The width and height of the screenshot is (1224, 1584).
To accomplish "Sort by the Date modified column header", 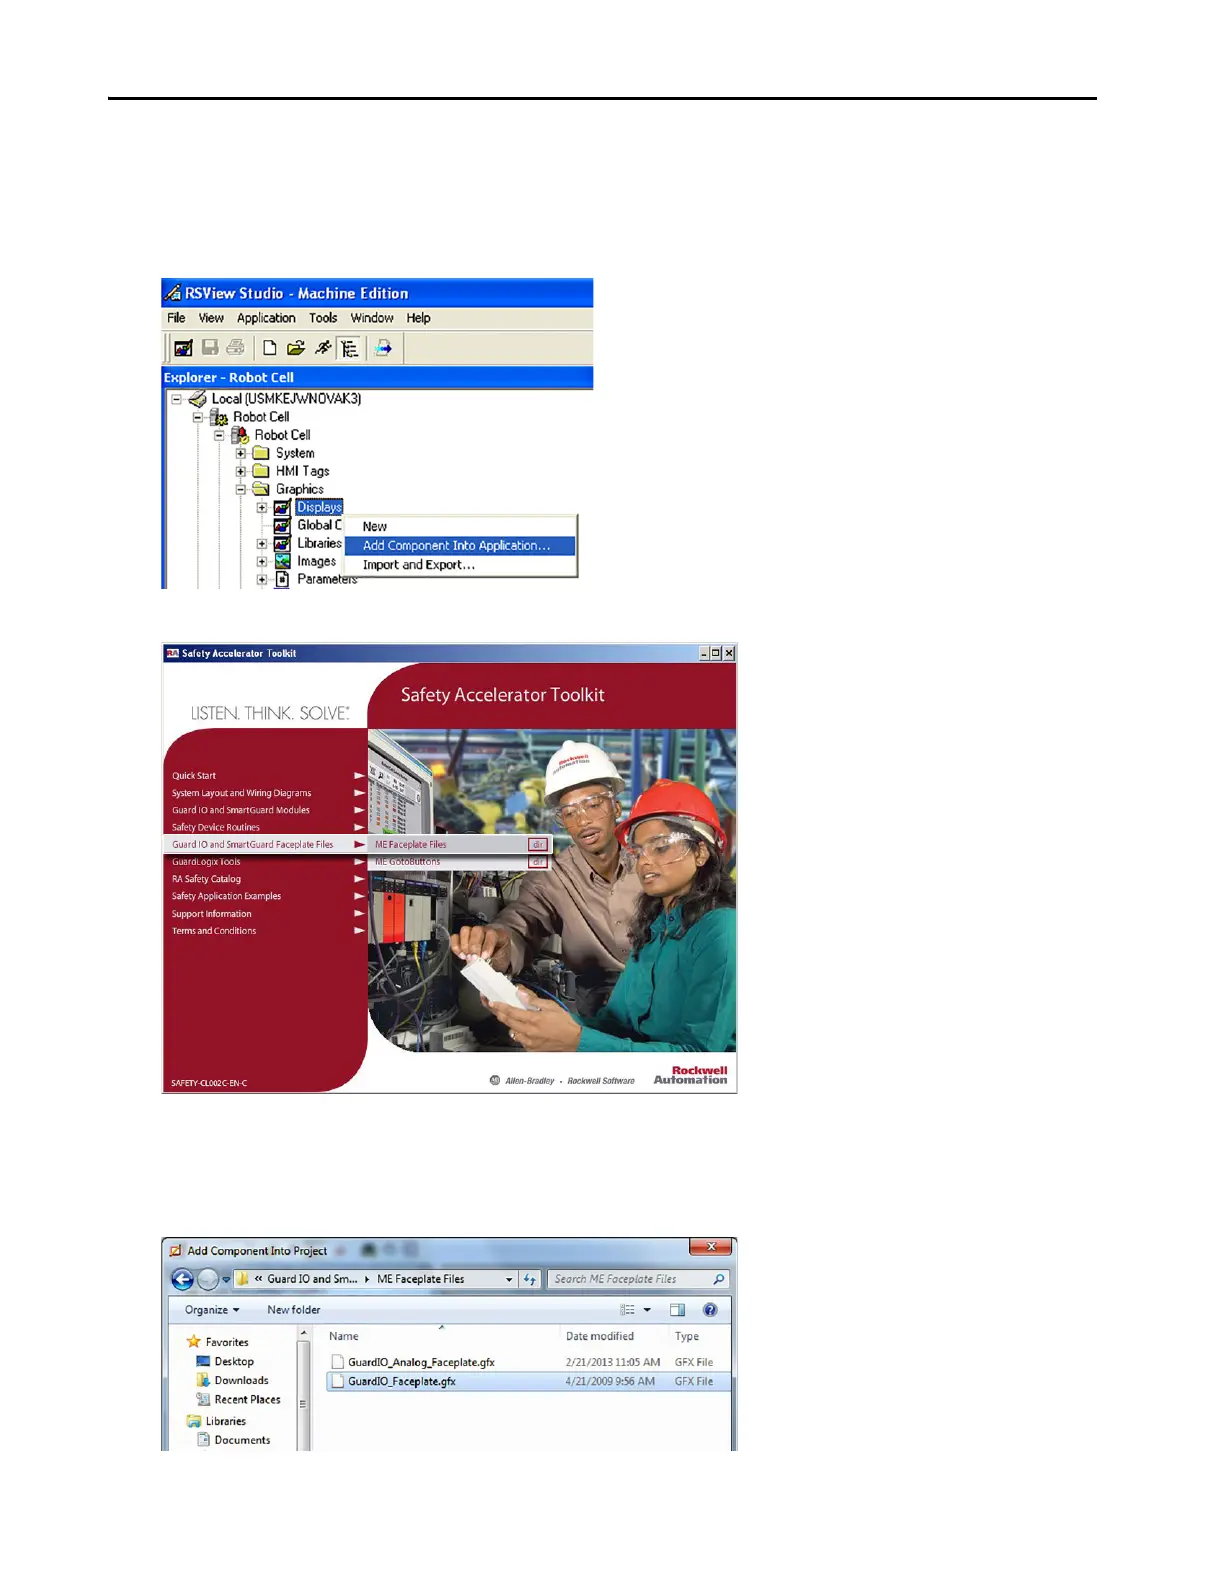I will [600, 1336].
